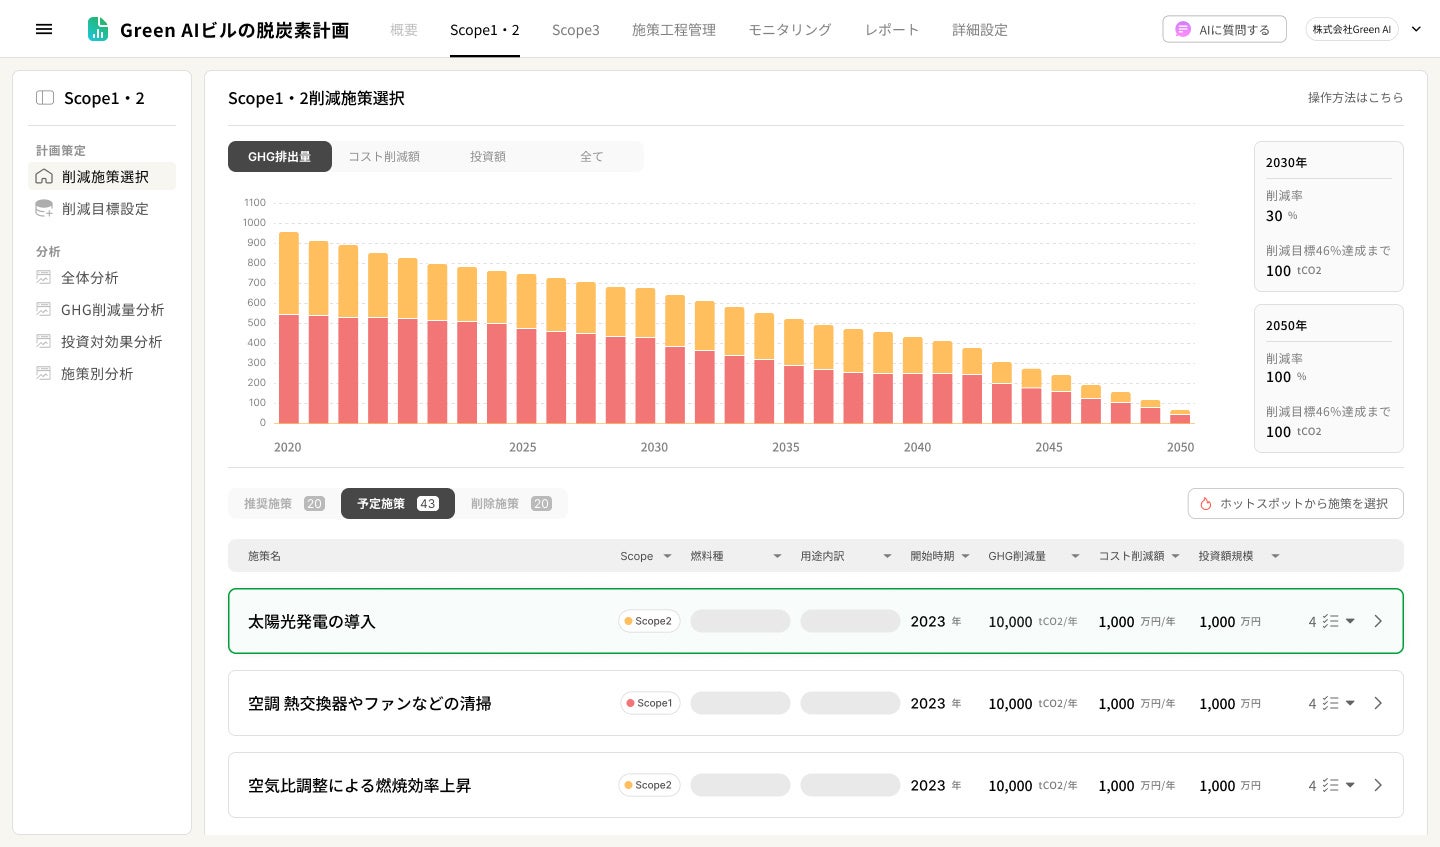Screen dimensions: 1440x847
Task: Click the Scope2 tag on 空気比調整による燃焼効率上昇 row
Action: 649,785
